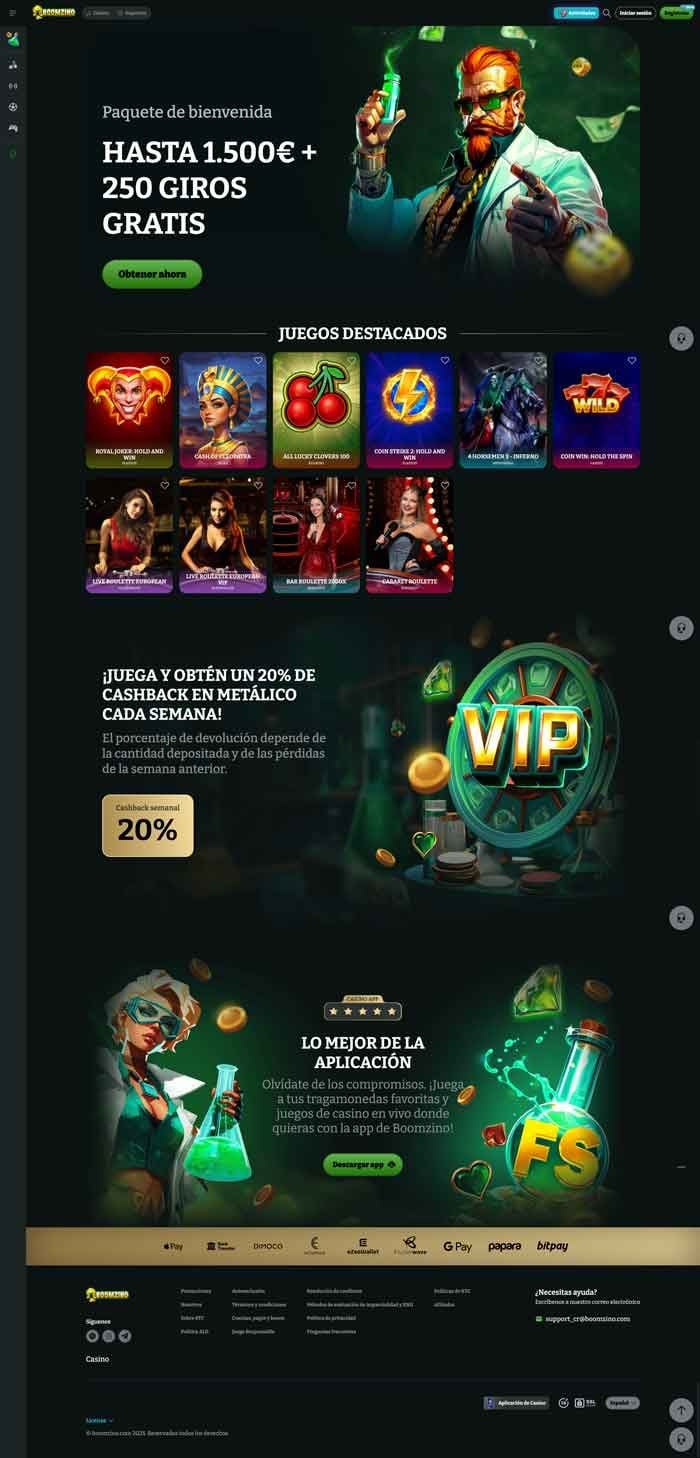Select the game controller sidebar icon
Viewport: 700px width, 1458px height.
12,128
